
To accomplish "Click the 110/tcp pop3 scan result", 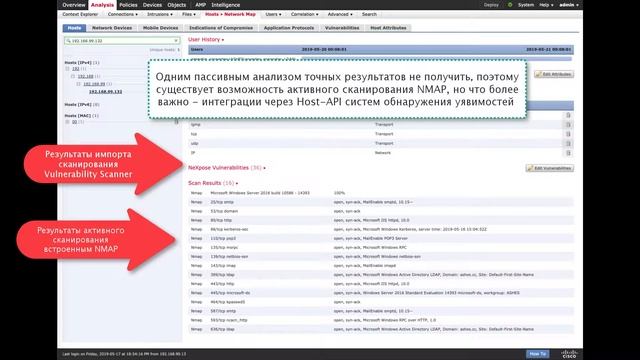I will pos(223,238).
